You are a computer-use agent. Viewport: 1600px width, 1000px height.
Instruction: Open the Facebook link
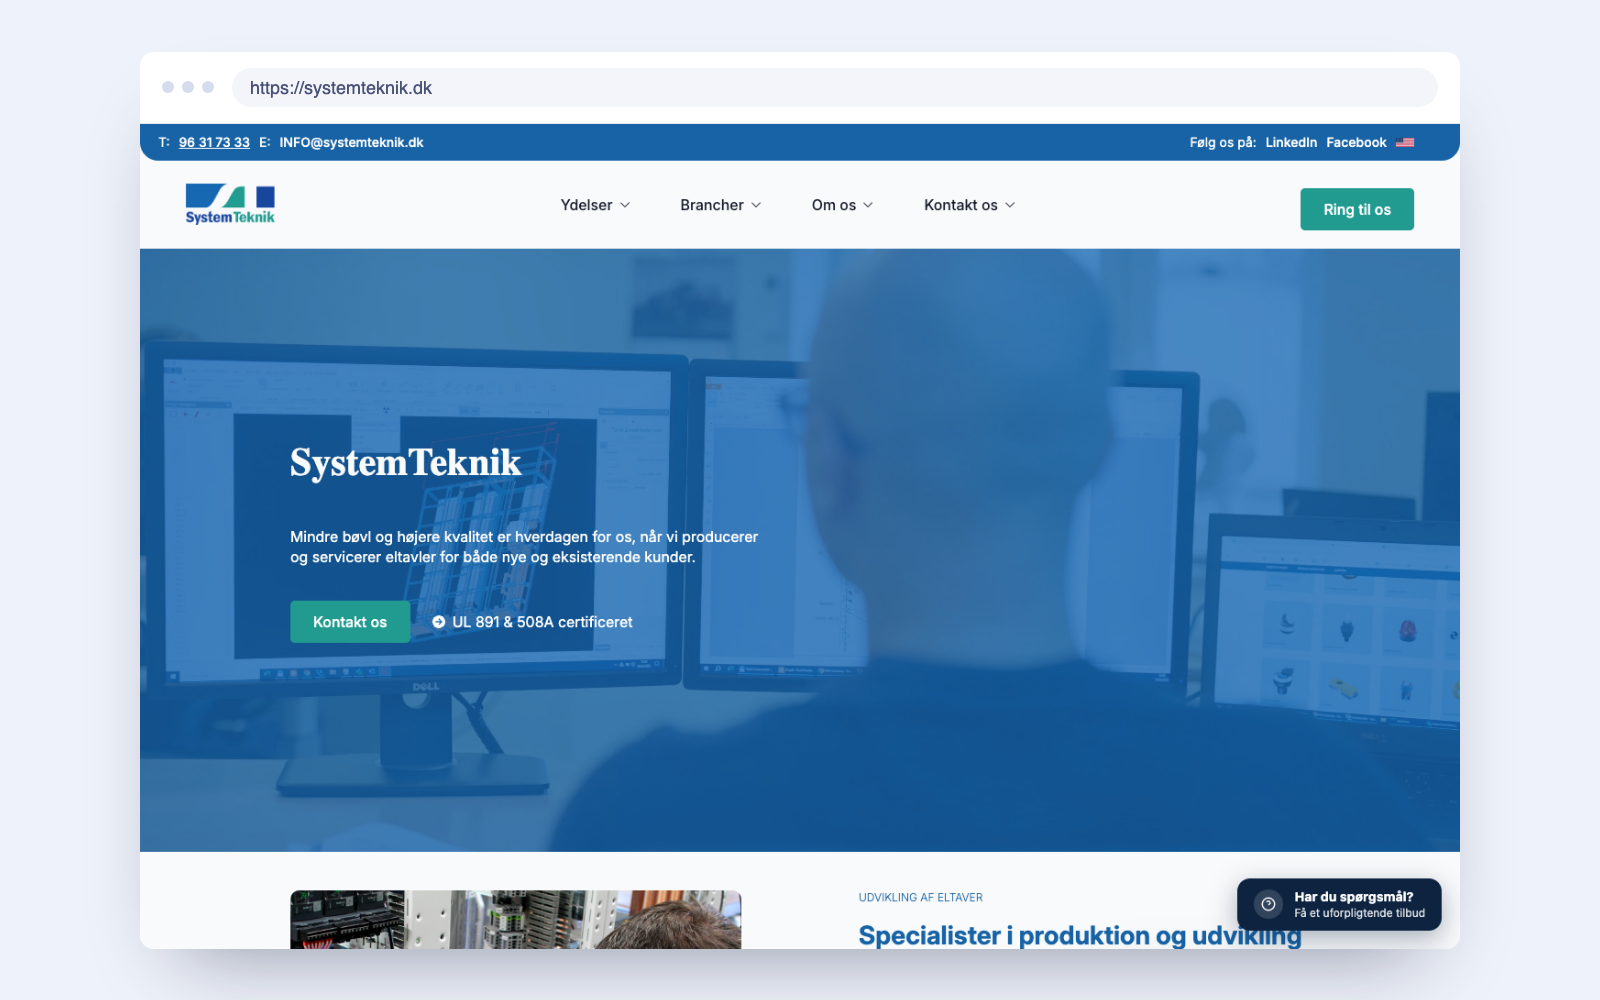(1356, 143)
